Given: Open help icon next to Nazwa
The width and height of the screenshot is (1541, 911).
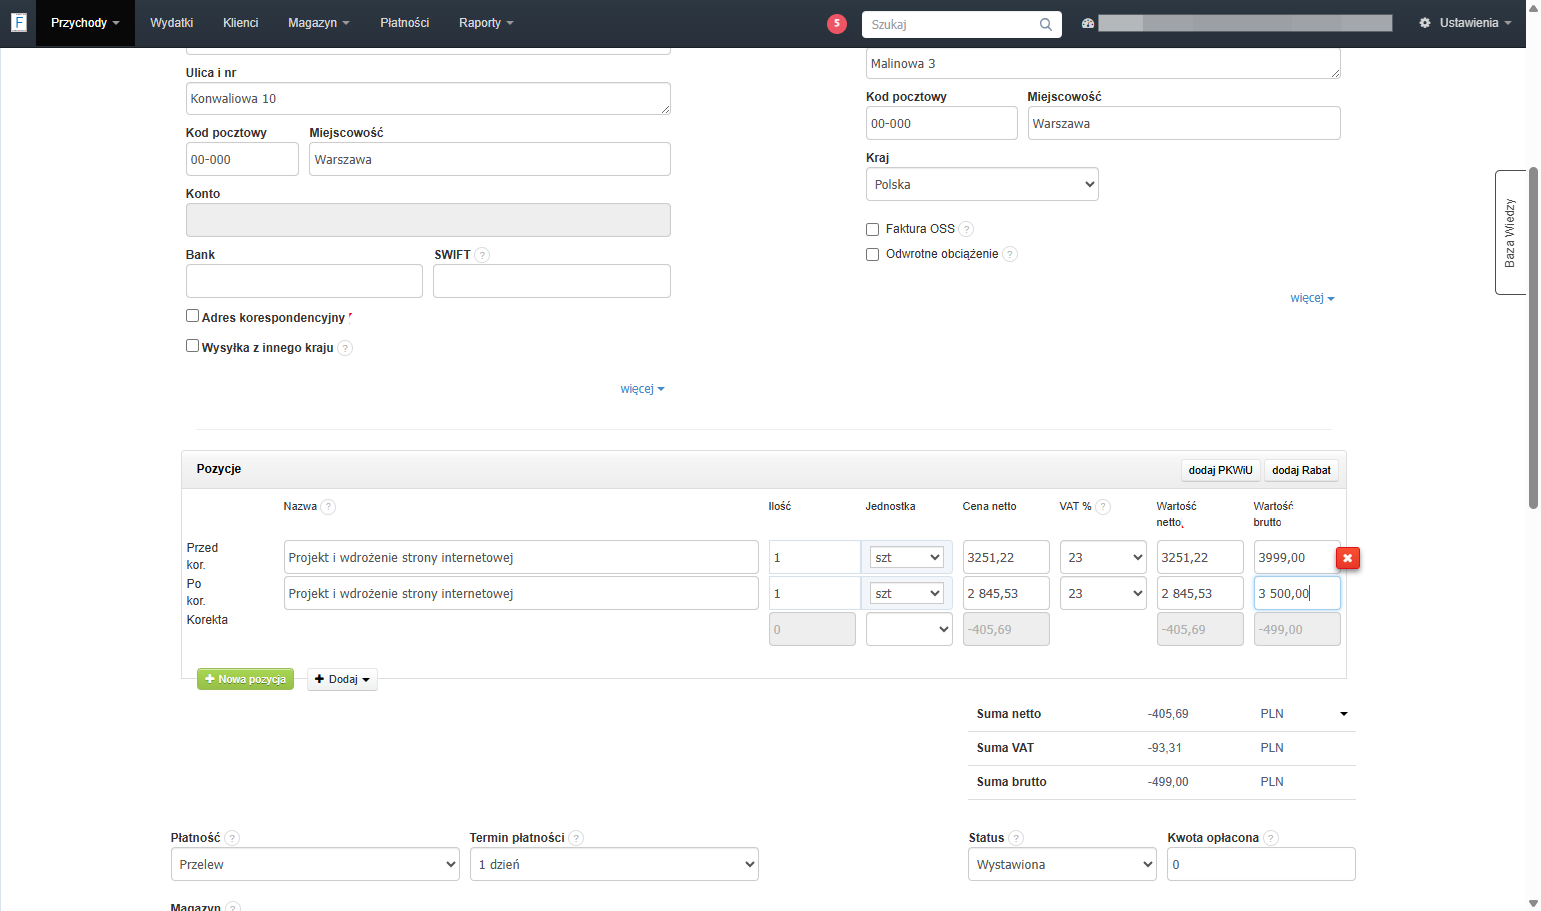Looking at the screenshot, I should tap(328, 507).
